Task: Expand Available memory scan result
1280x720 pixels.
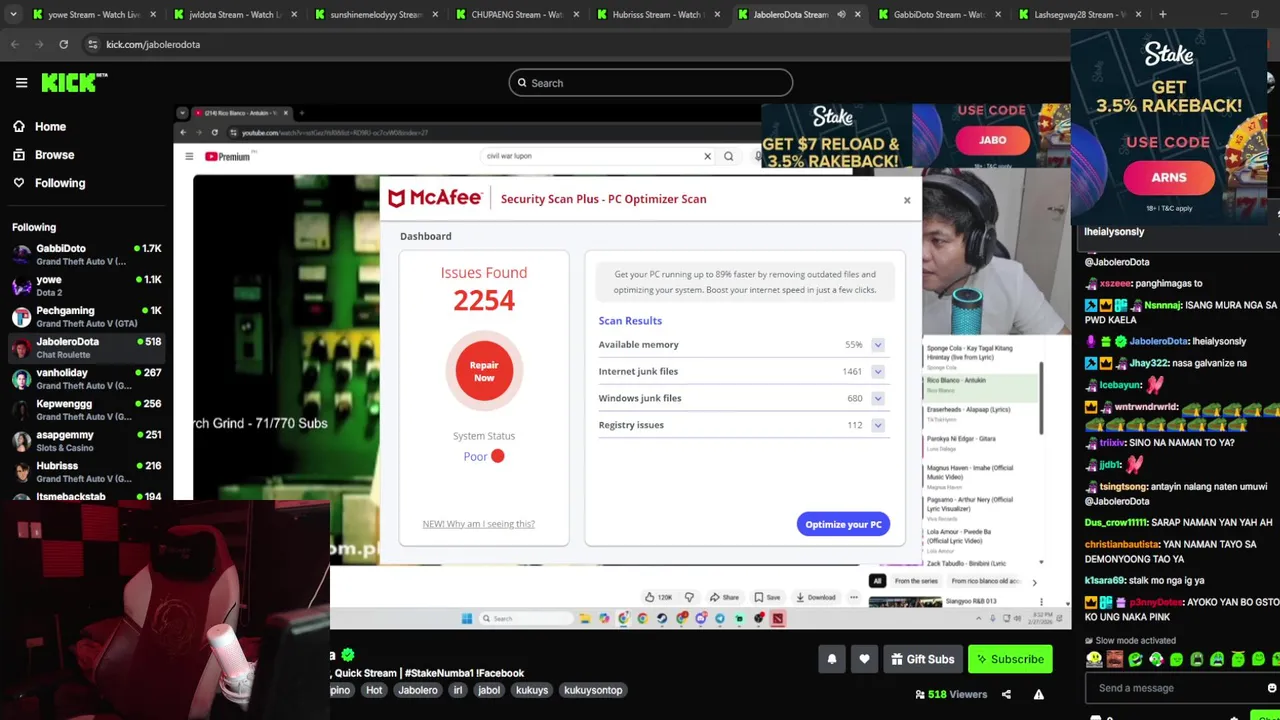Action: point(877,345)
